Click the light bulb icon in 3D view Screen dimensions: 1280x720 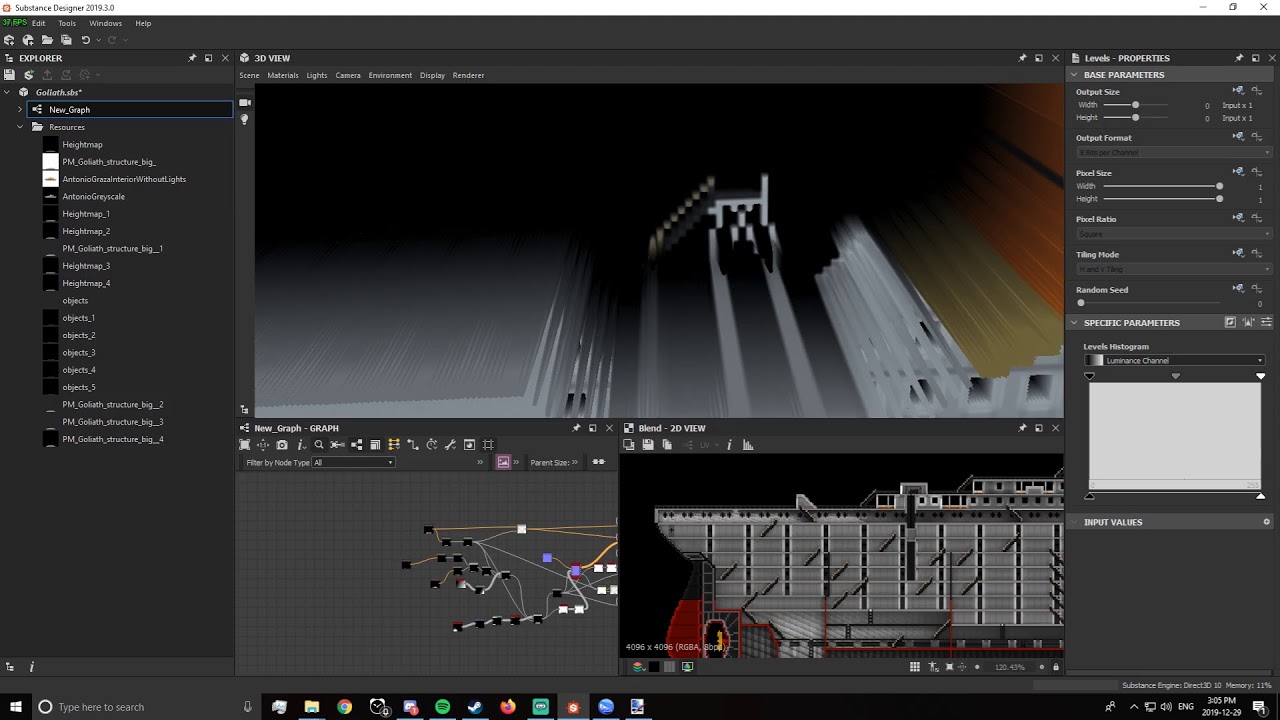(244, 119)
